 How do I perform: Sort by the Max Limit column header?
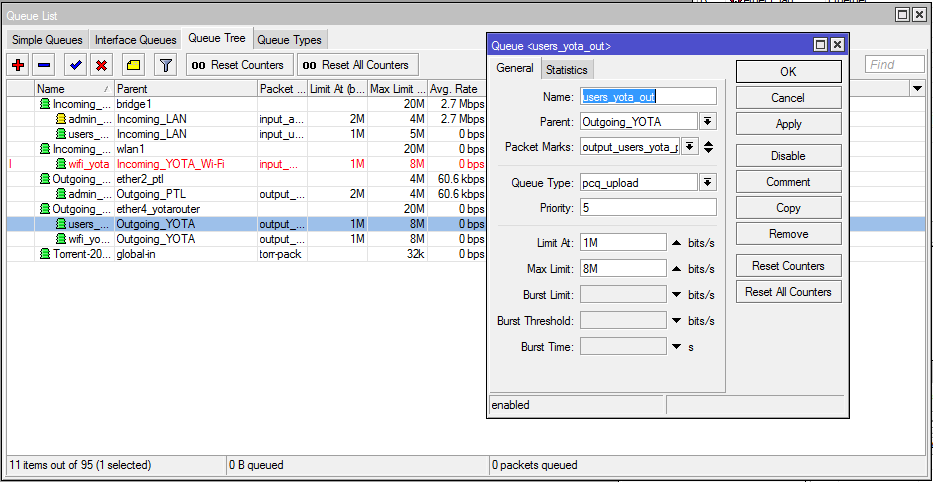[x=397, y=89]
